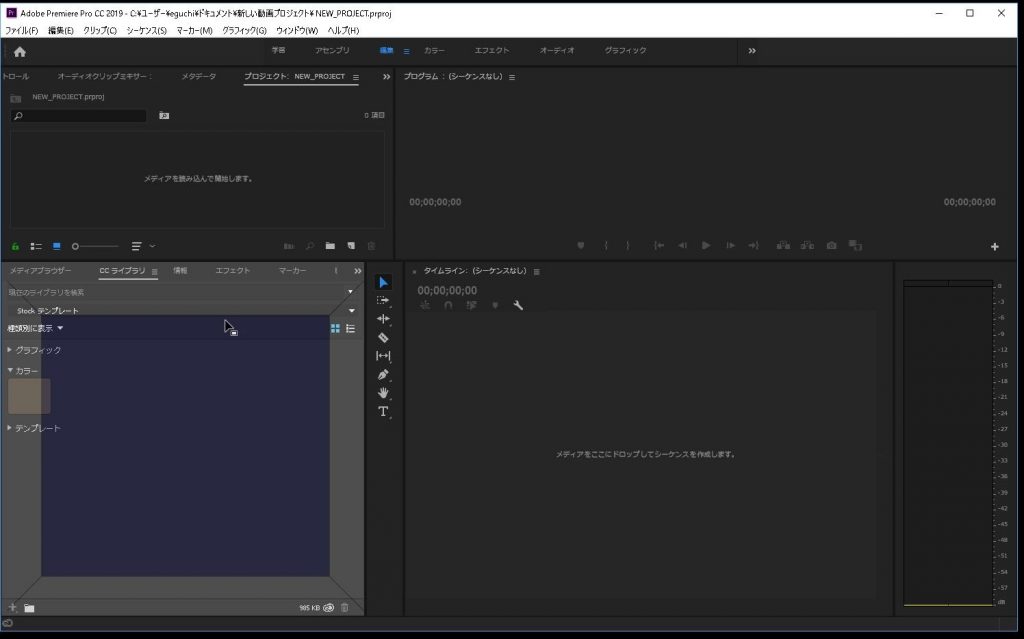Click the color swatch under カラー
The image size is (1024, 639).
click(x=29, y=396)
